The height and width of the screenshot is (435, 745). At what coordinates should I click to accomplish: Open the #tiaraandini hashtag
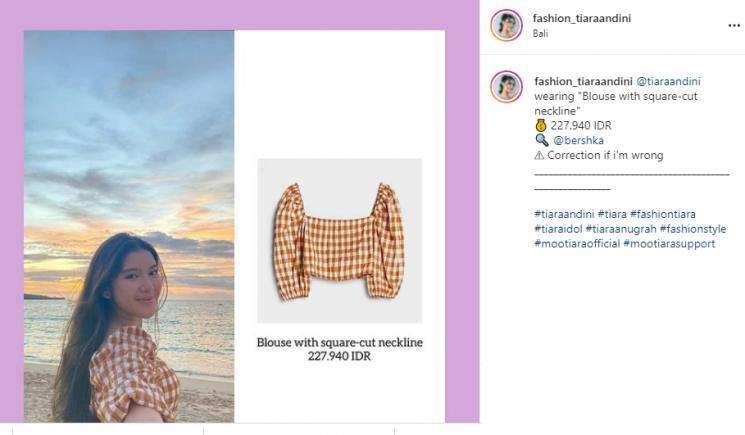point(564,214)
